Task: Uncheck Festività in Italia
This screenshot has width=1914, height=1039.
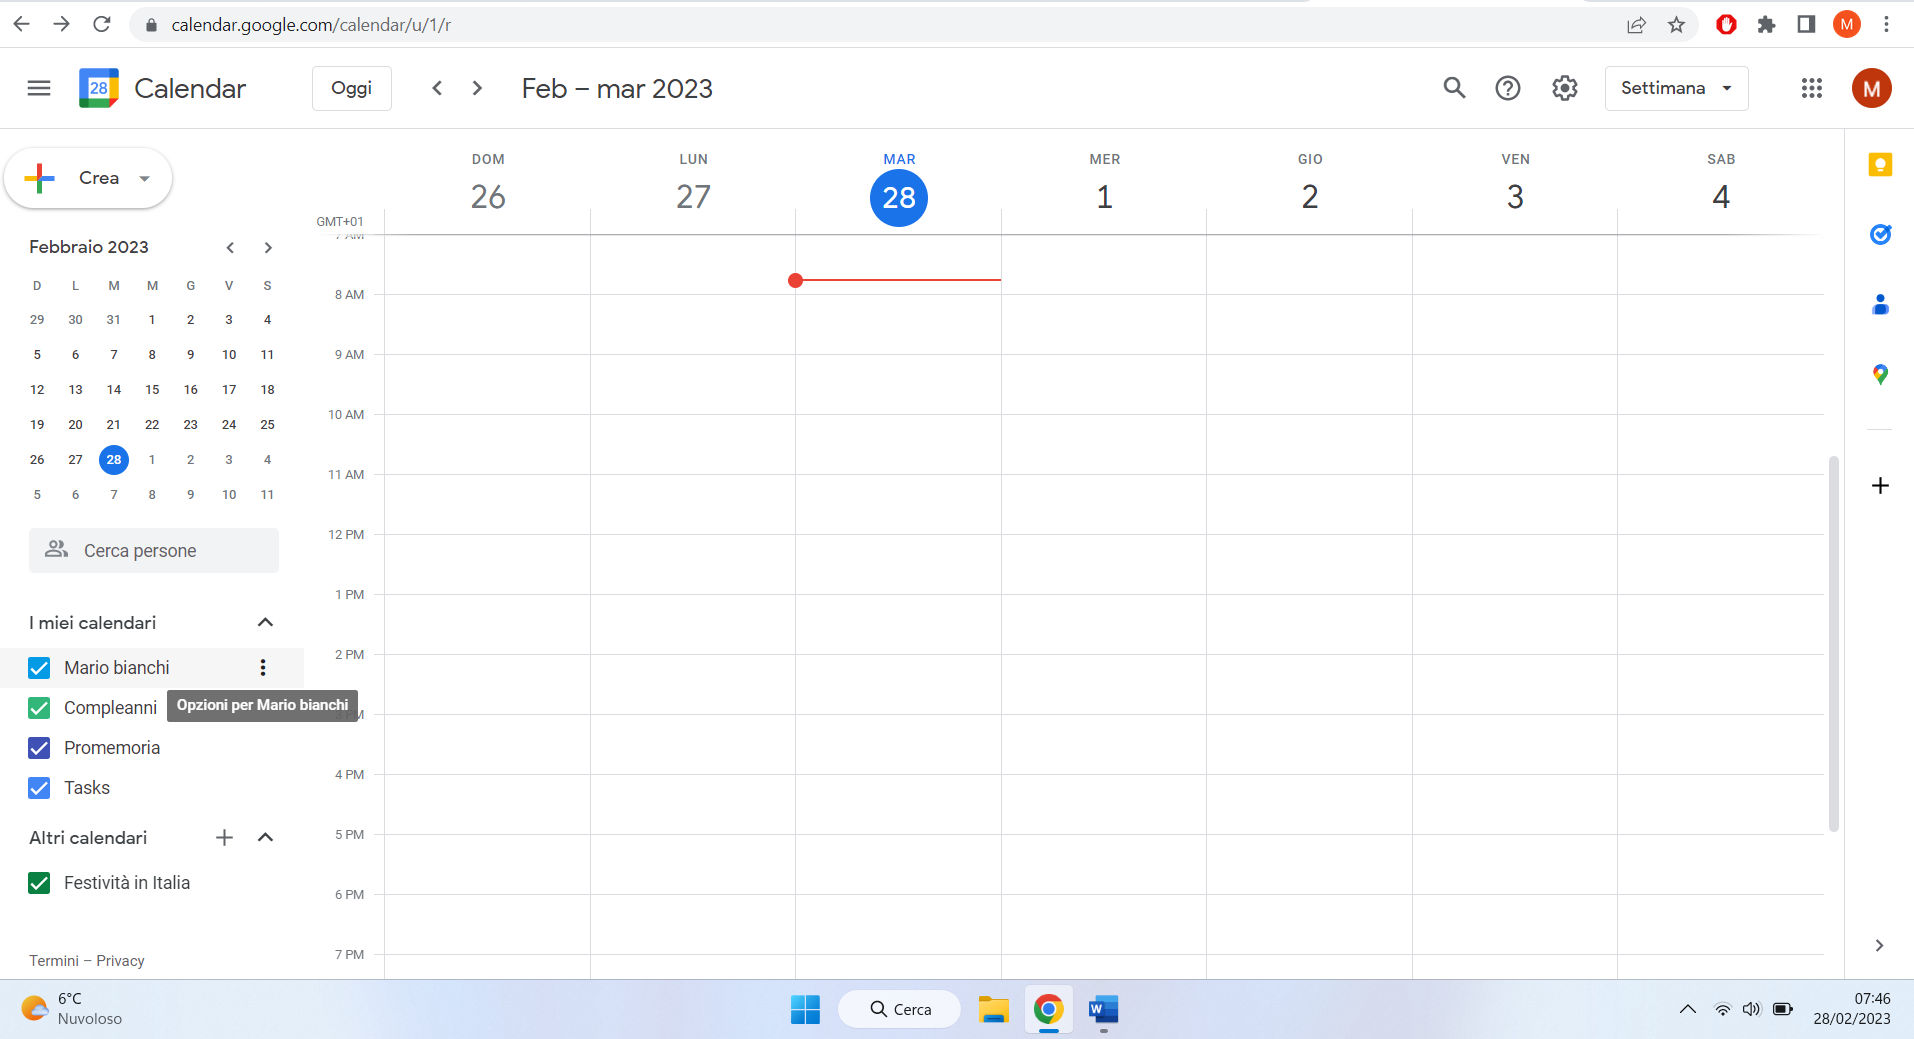Action: point(38,883)
